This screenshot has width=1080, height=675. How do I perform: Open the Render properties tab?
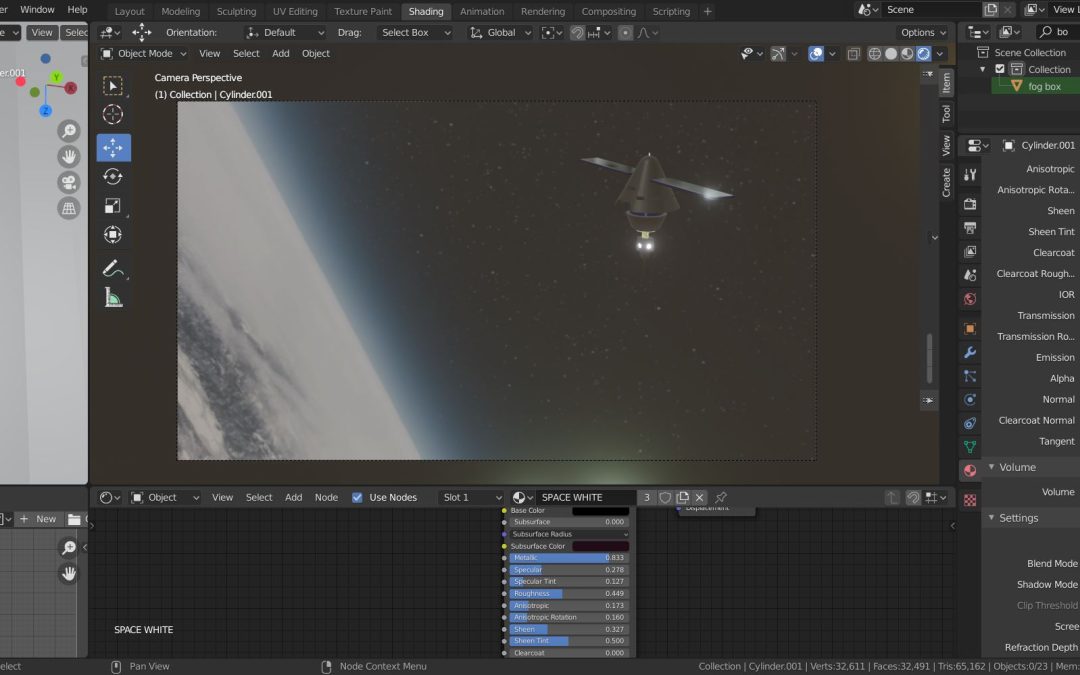tap(970, 204)
